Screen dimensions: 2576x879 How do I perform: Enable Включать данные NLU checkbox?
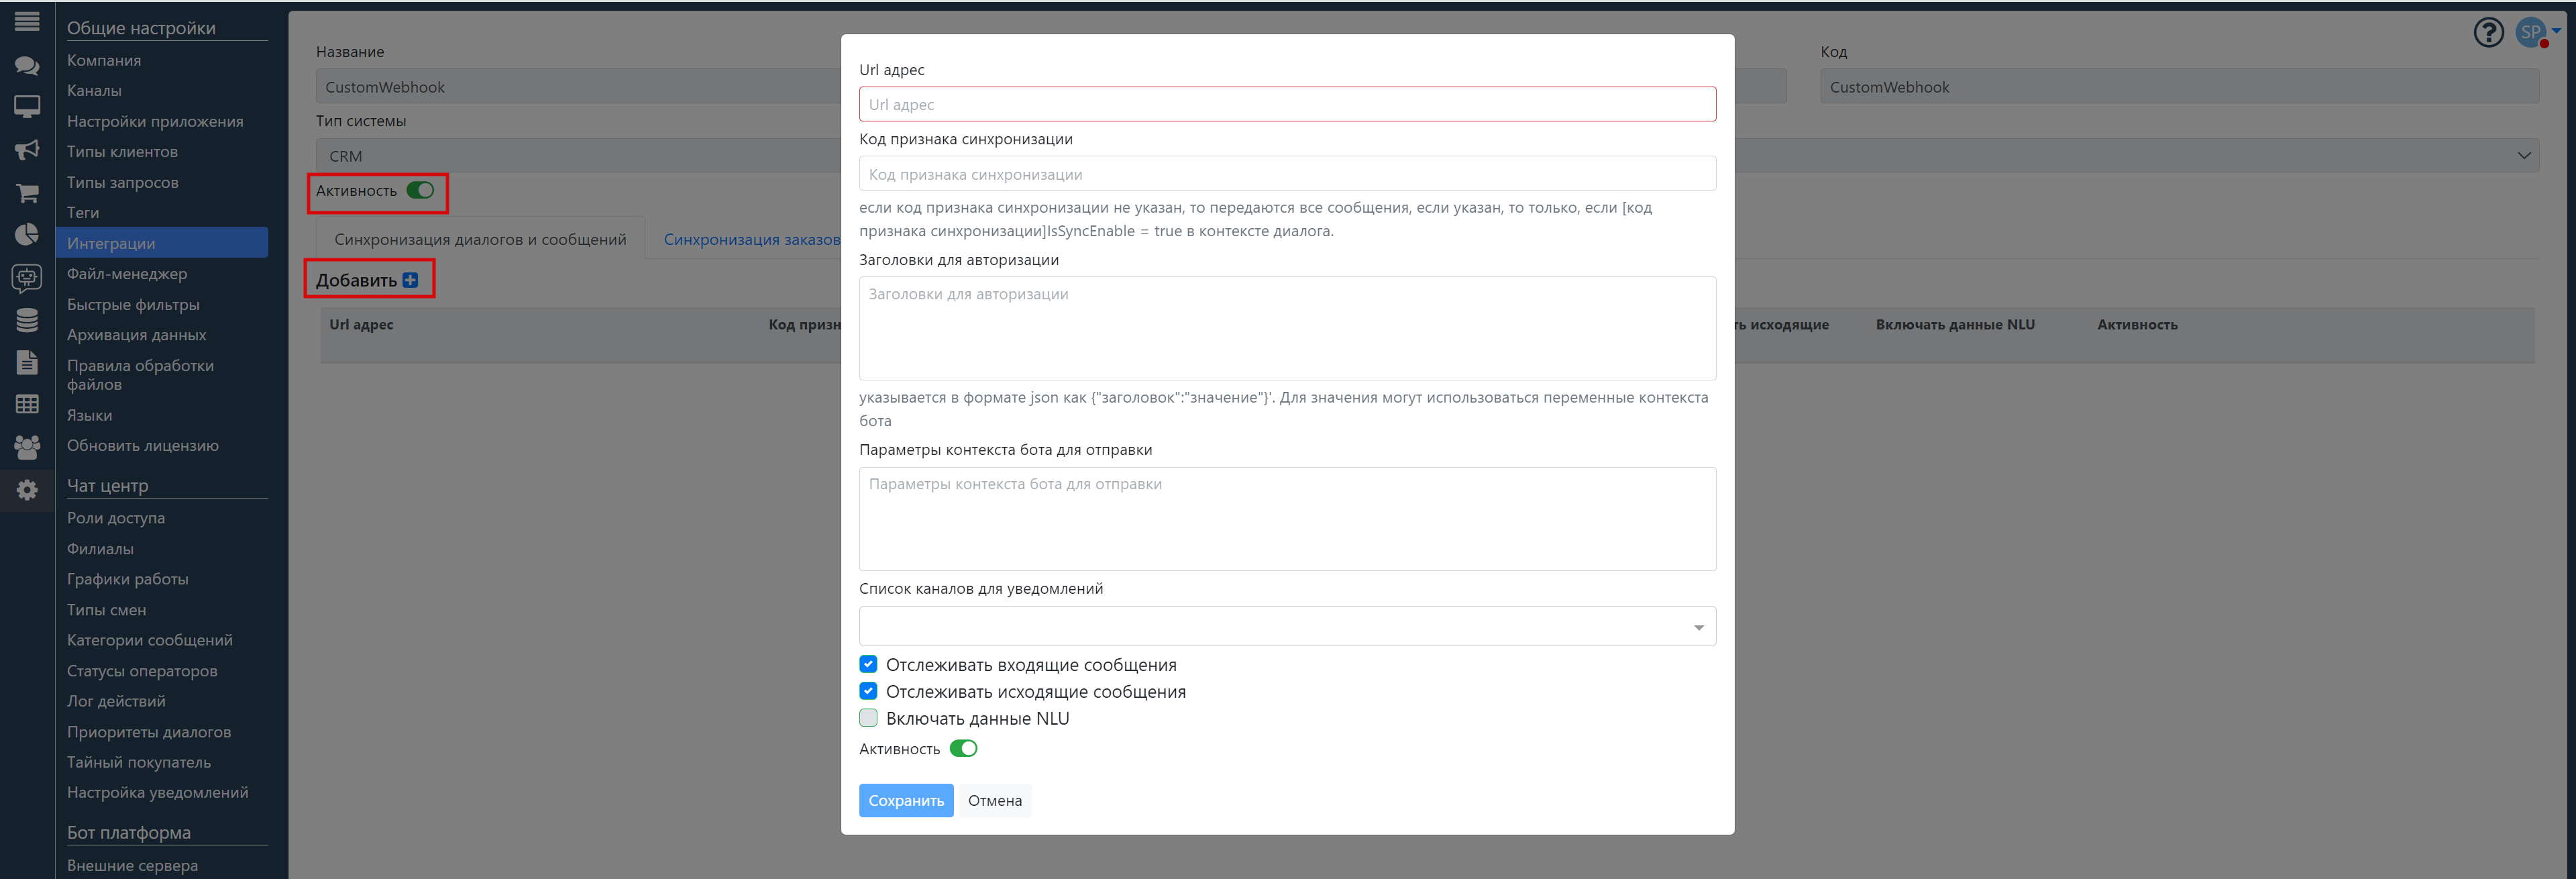point(868,718)
